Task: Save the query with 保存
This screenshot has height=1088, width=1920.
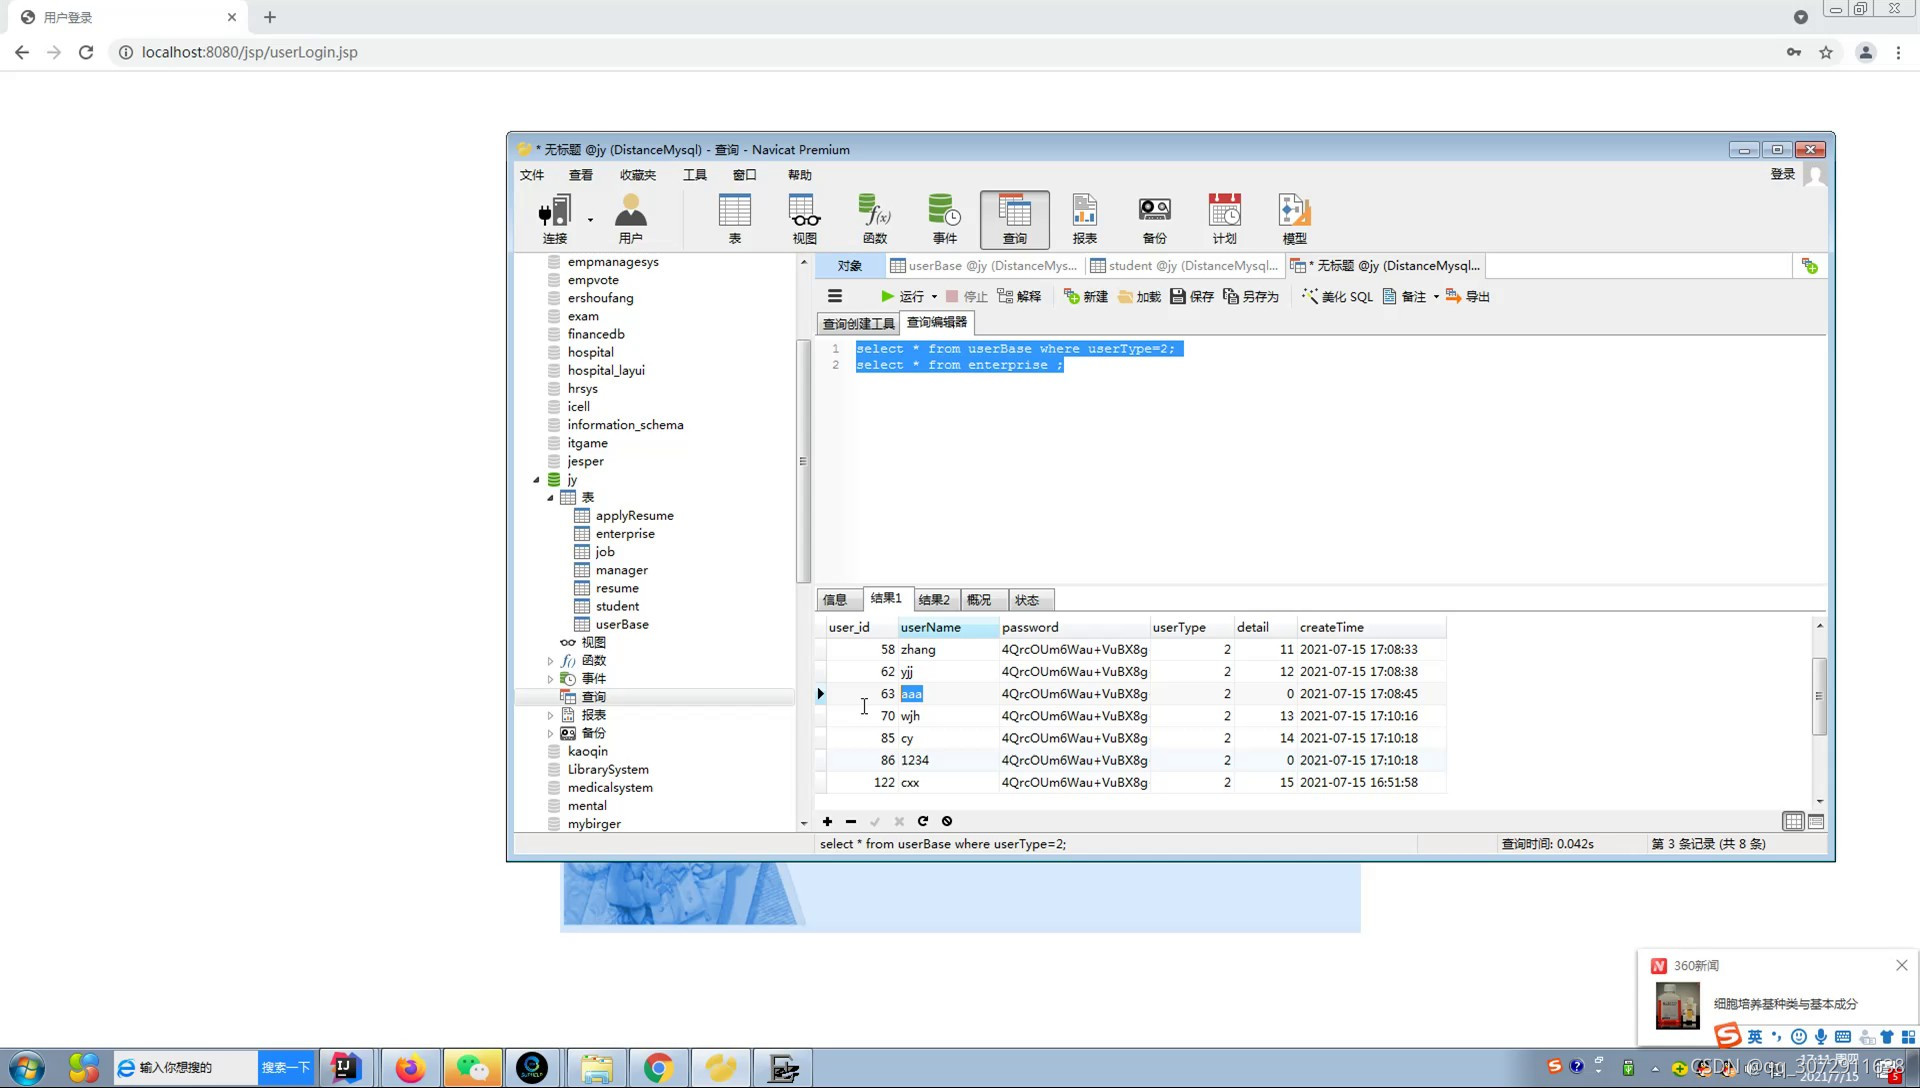Action: click(x=1192, y=296)
